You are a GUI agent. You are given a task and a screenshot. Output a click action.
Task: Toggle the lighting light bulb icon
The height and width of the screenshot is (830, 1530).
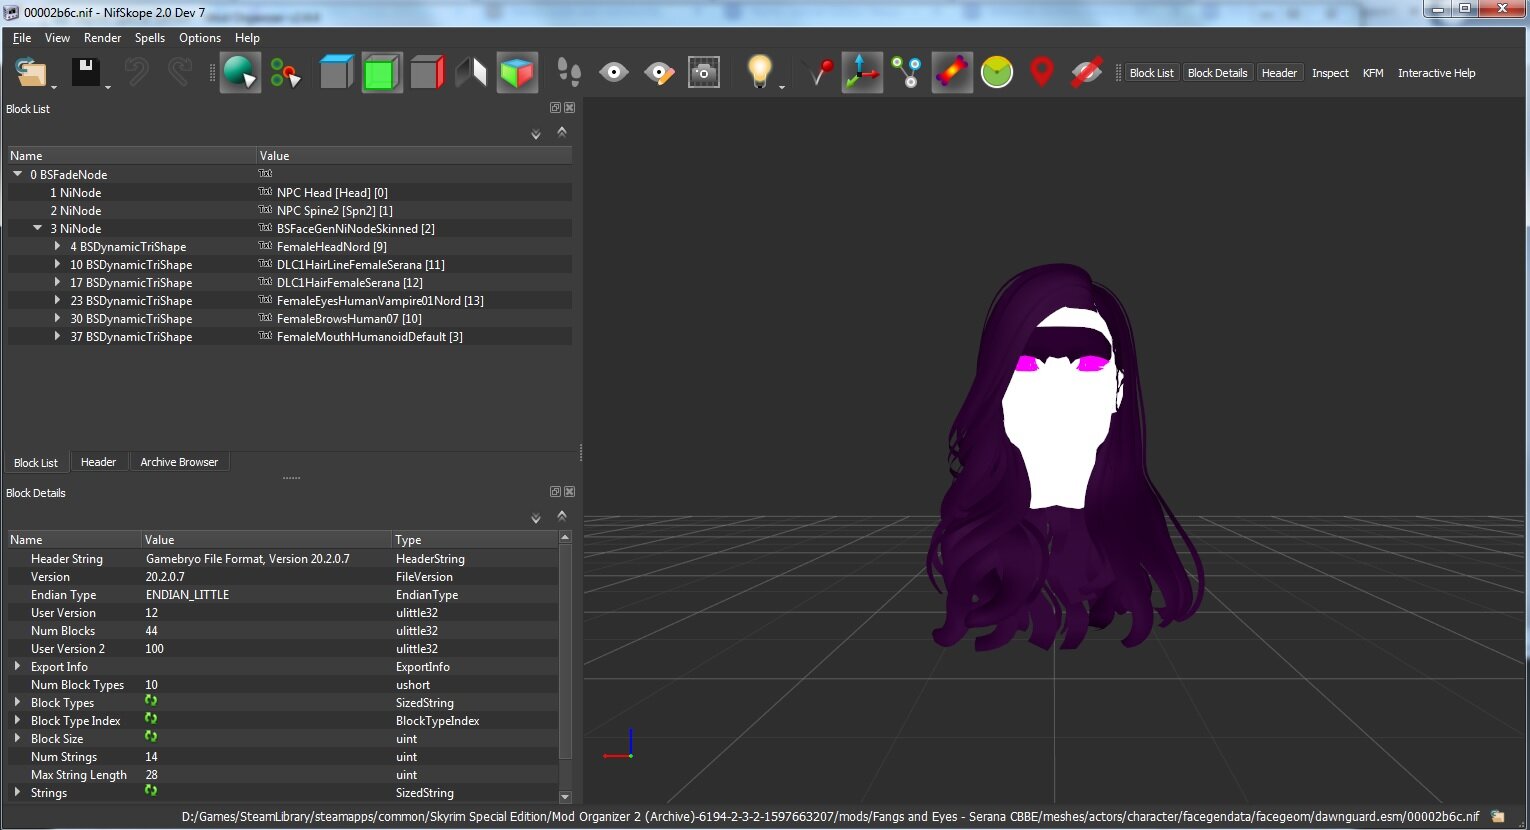[x=760, y=72]
